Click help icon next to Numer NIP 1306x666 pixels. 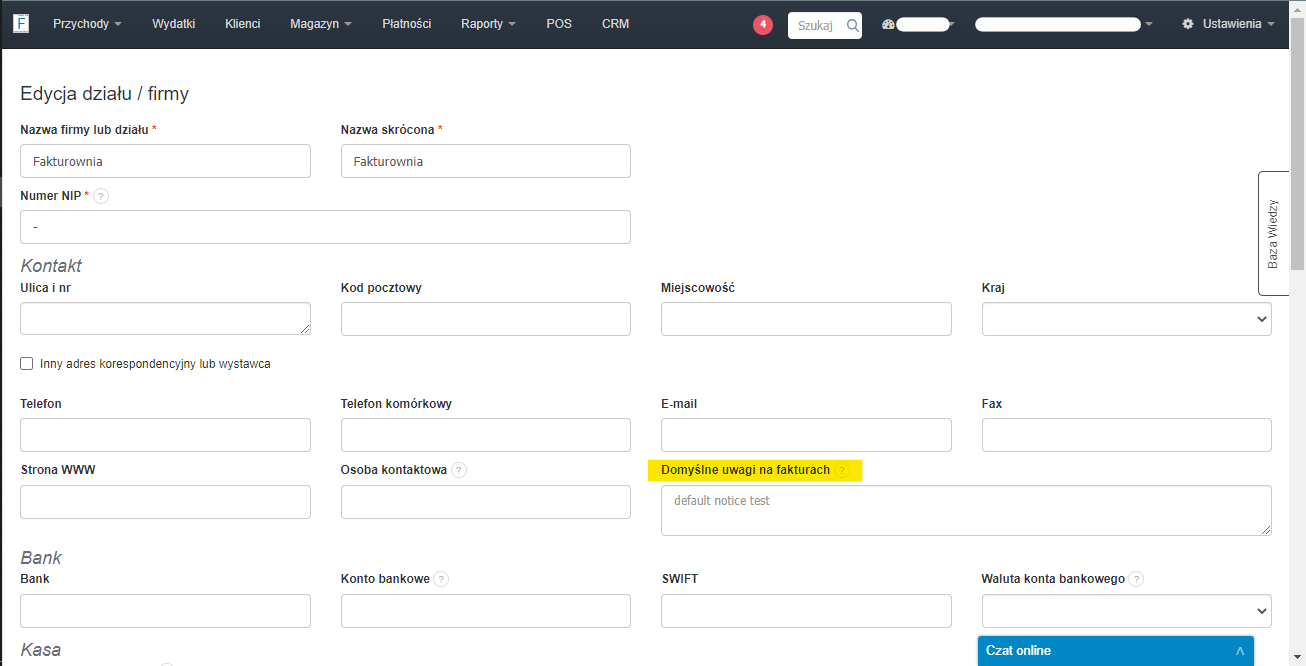(100, 196)
